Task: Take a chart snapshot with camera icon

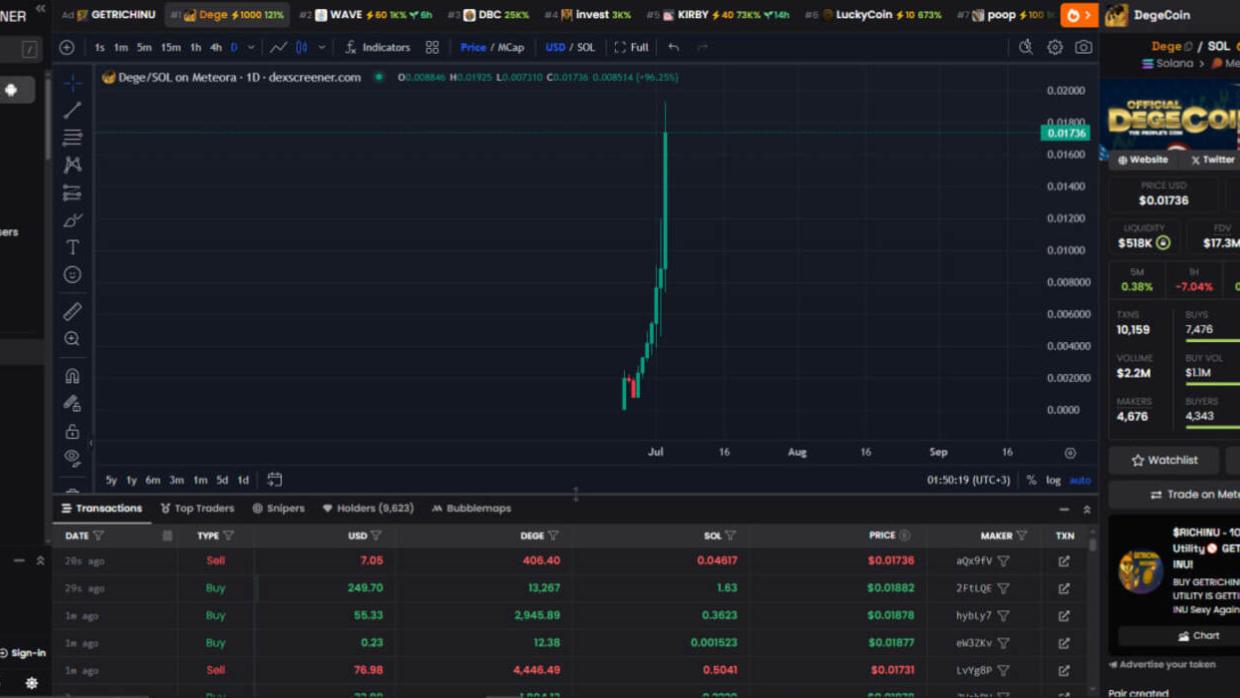Action: [x=1083, y=47]
